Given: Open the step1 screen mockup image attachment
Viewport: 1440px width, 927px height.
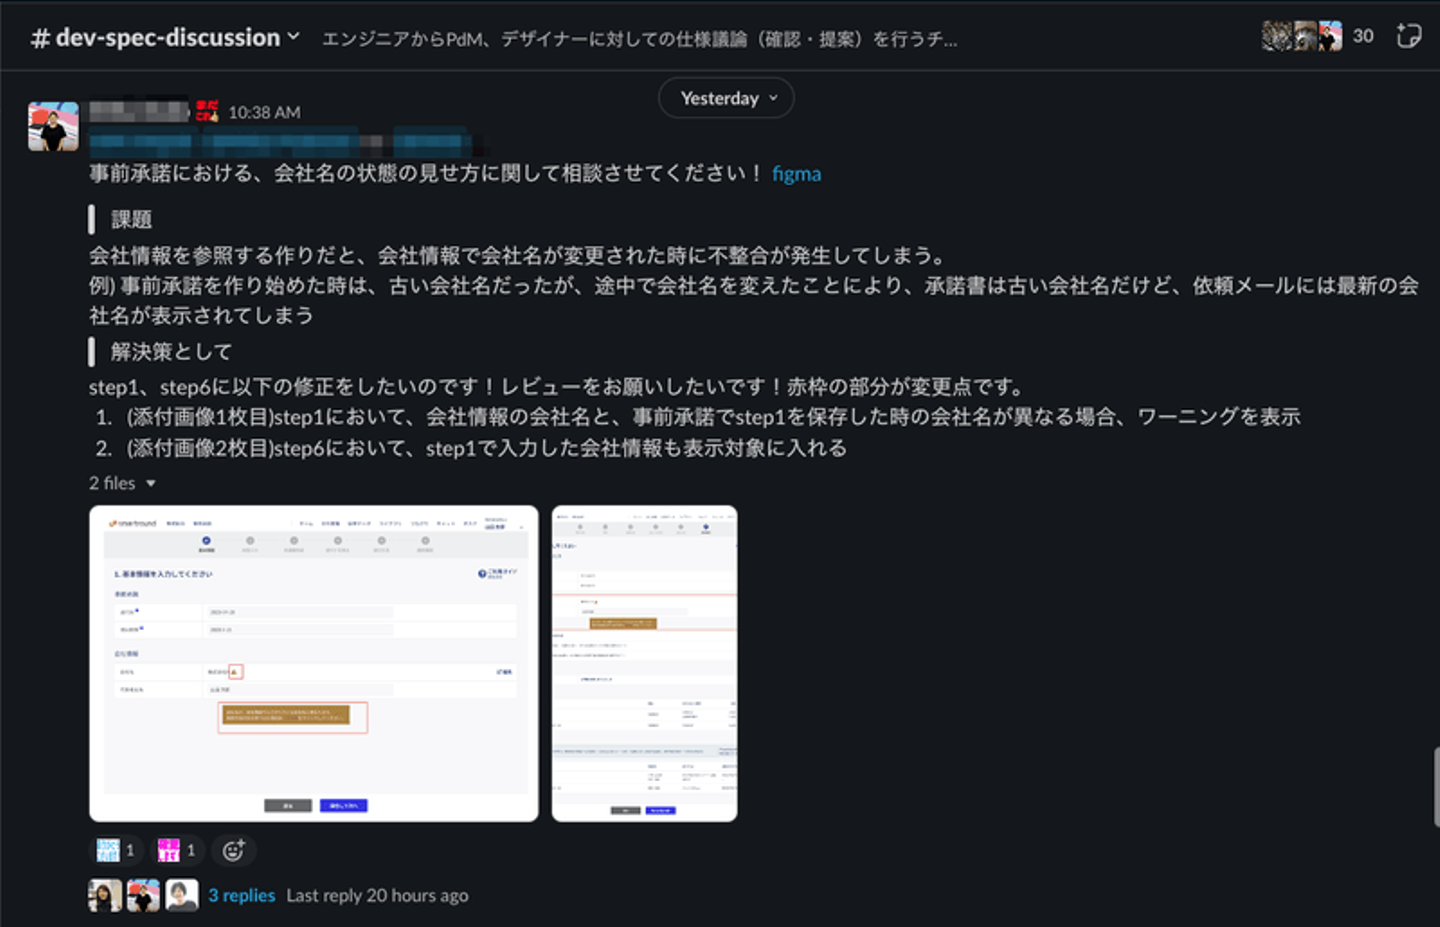Looking at the screenshot, I should pos(314,663).
